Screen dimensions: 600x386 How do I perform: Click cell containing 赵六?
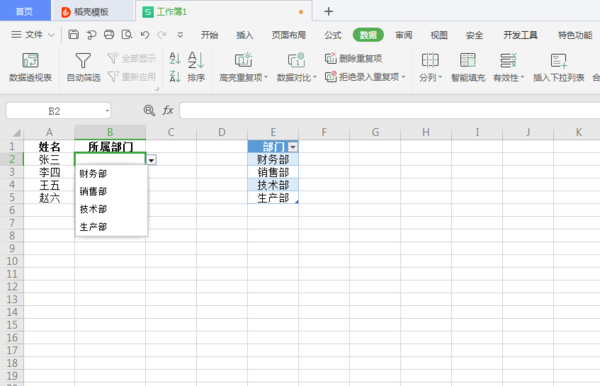pos(49,198)
